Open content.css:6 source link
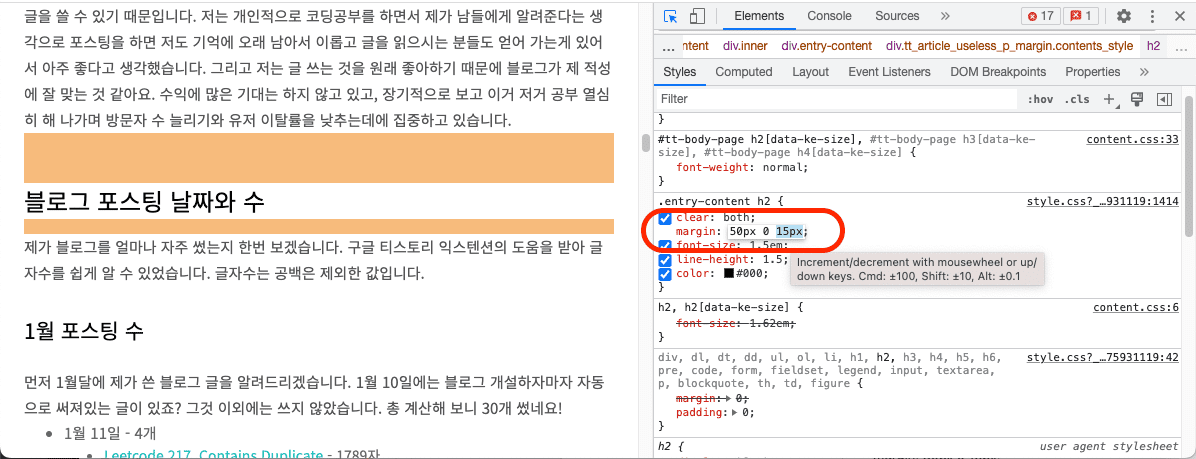 pyautogui.click(x=1136, y=307)
